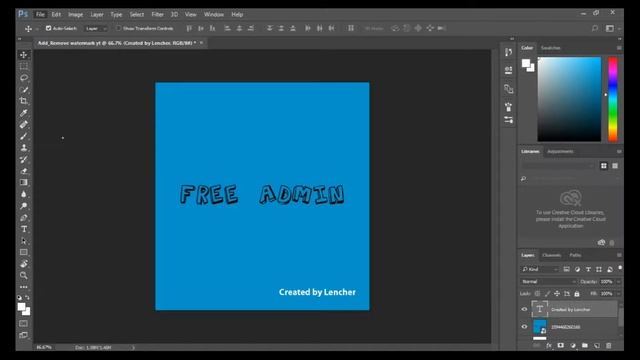This screenshot has width=640, height=360.
Task: Switch to the Adjustments tab
Action: pyautogui.click(x=560, y=151)
